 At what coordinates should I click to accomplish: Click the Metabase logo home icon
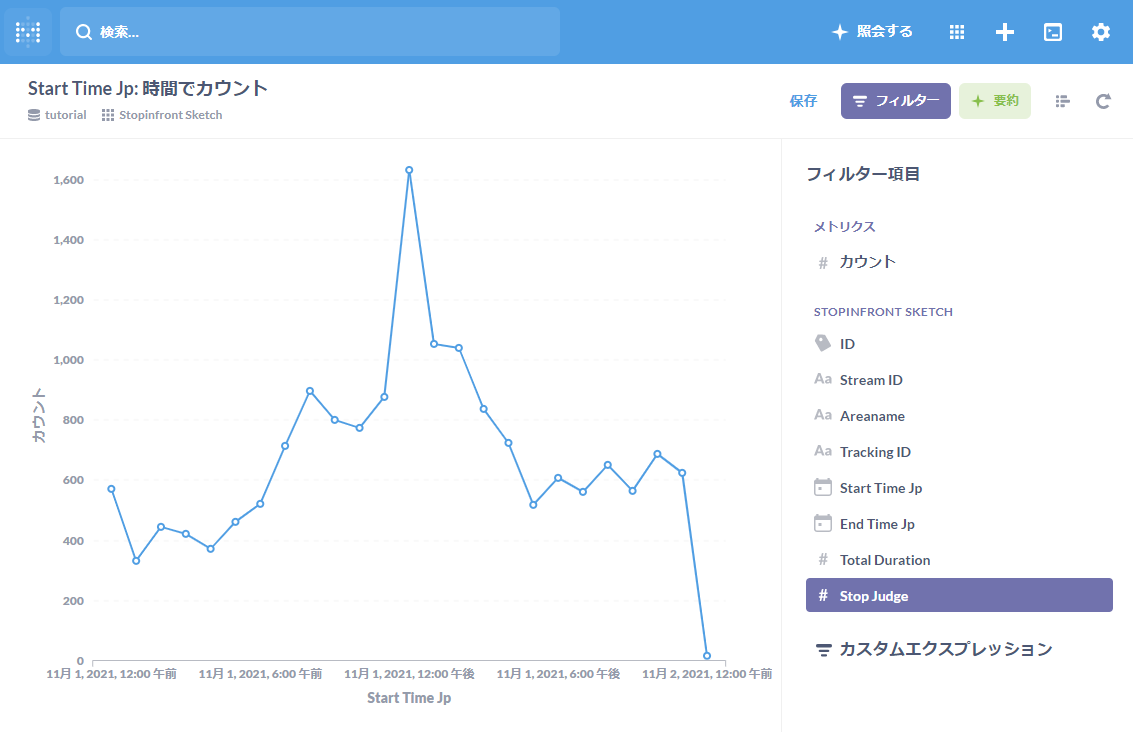(x=28, y=32)
